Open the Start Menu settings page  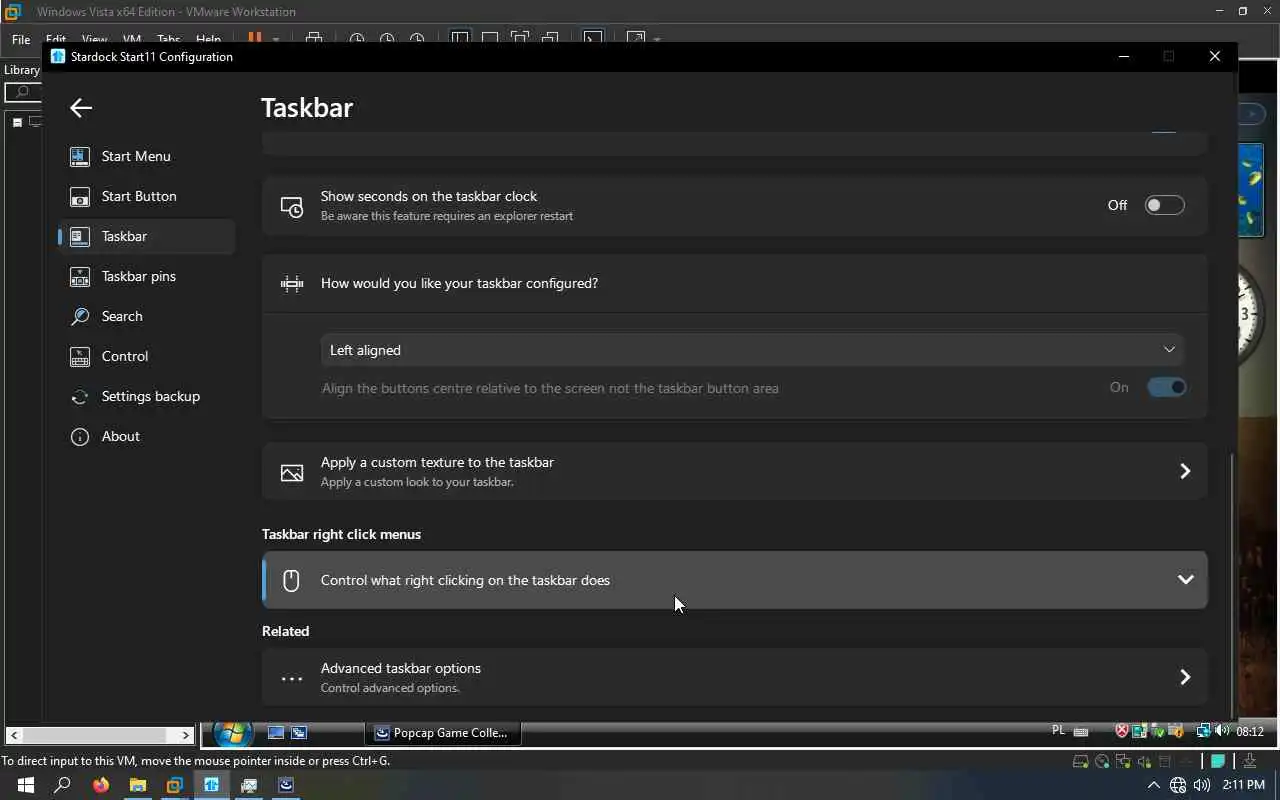(147, 156)
